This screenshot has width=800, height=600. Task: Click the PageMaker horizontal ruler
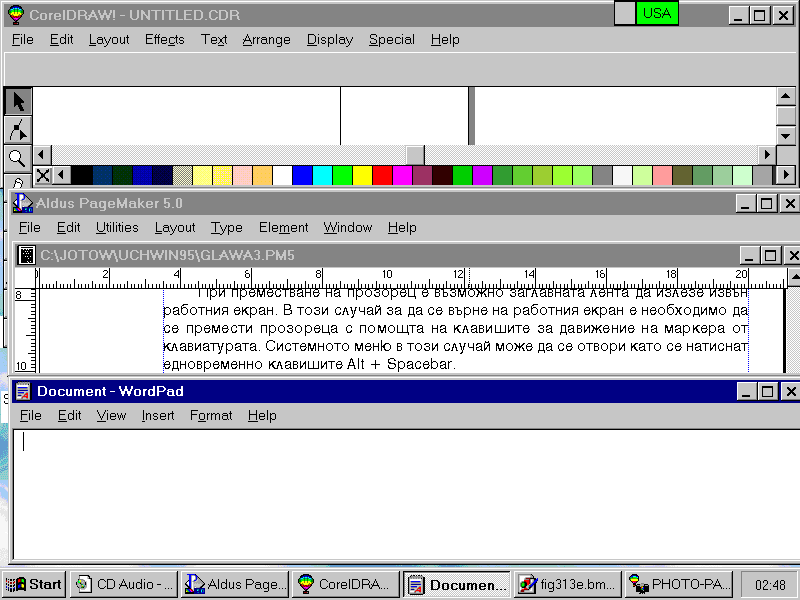[411, 279]
